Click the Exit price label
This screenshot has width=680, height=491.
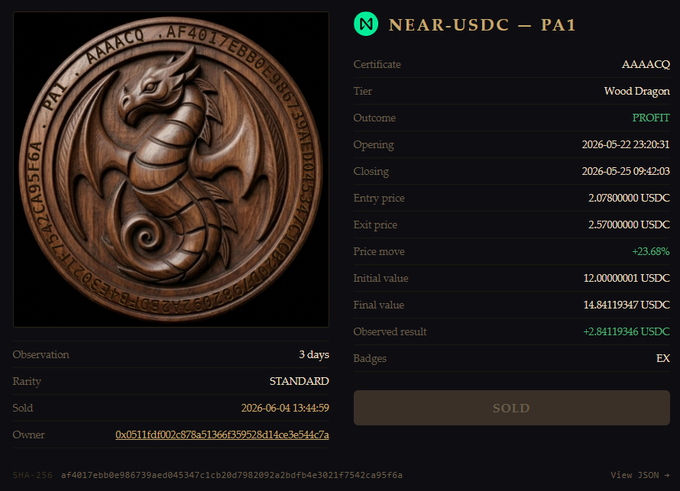coord(375,225)
